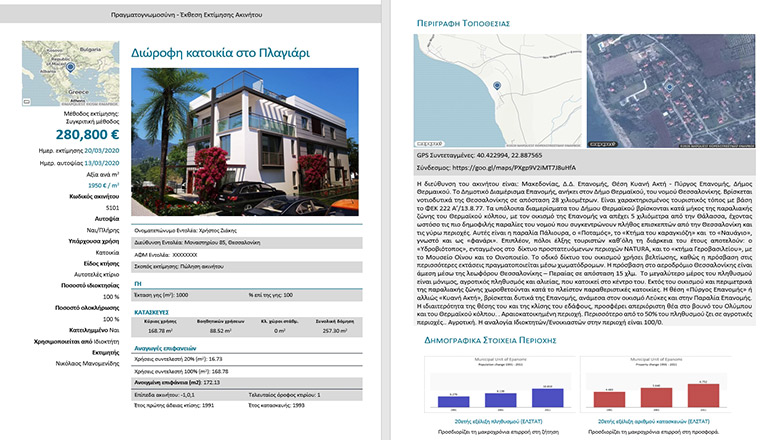Click the pin on the satellite map
Screen dimensions: 770x440
click(670, 87)
